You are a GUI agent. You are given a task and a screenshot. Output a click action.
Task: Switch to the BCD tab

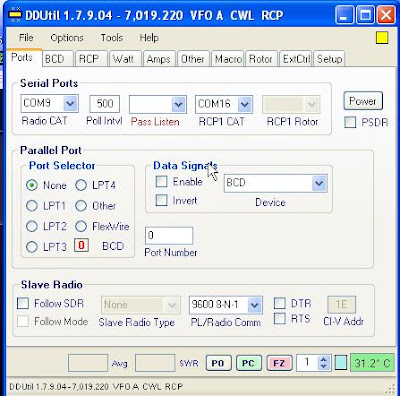57,59
